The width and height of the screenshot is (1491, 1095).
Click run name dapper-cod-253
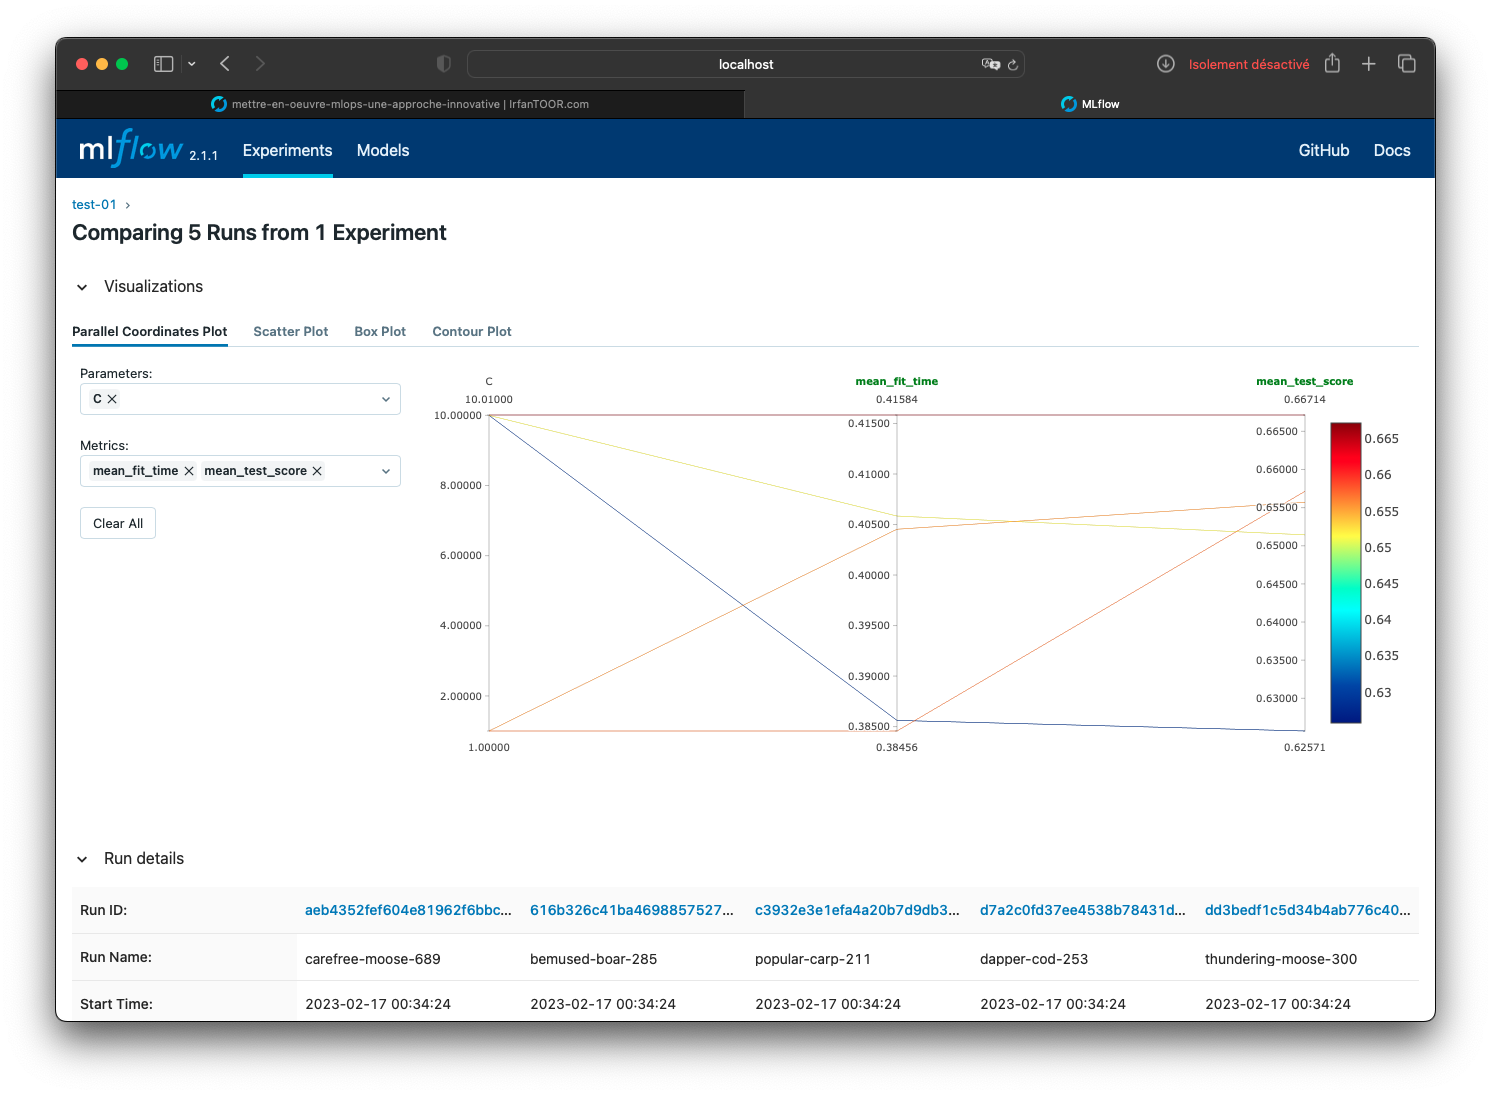[1034, 959]
